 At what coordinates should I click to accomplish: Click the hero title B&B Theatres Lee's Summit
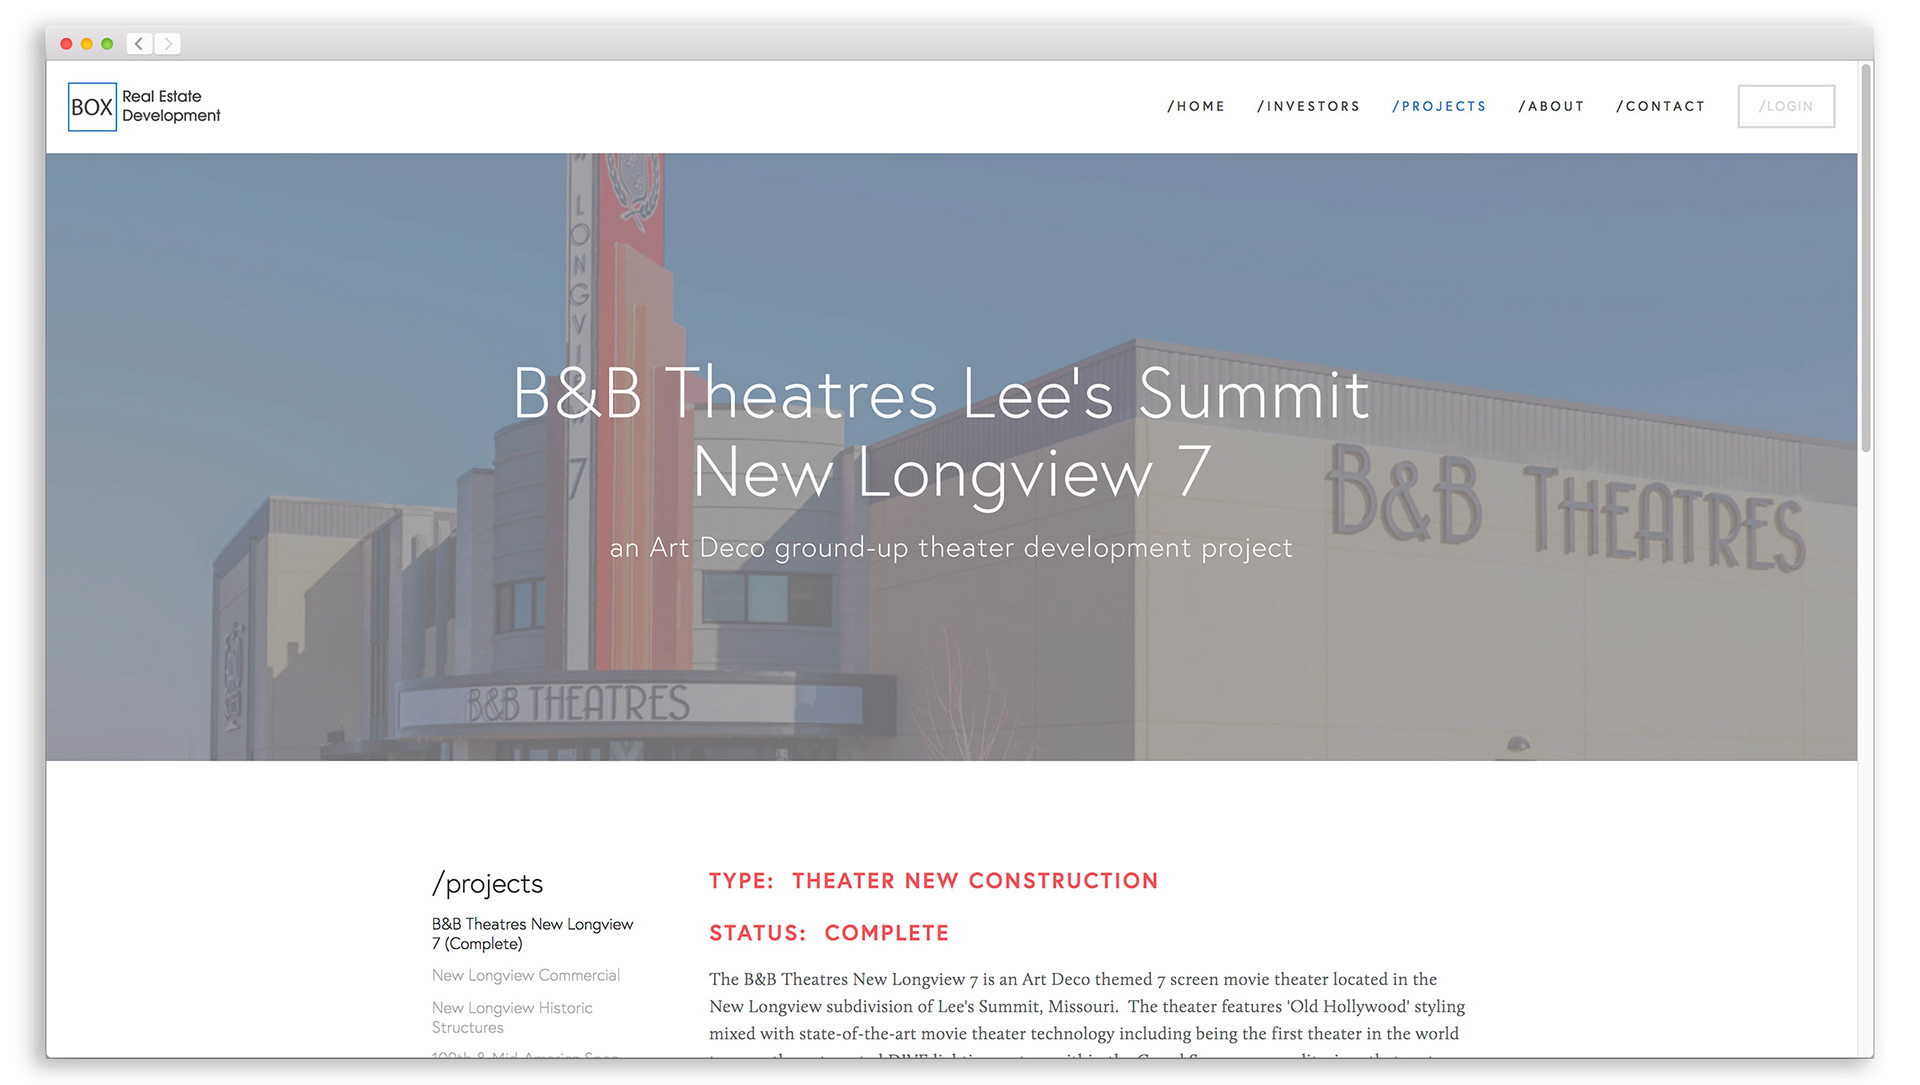coord(941,393)
